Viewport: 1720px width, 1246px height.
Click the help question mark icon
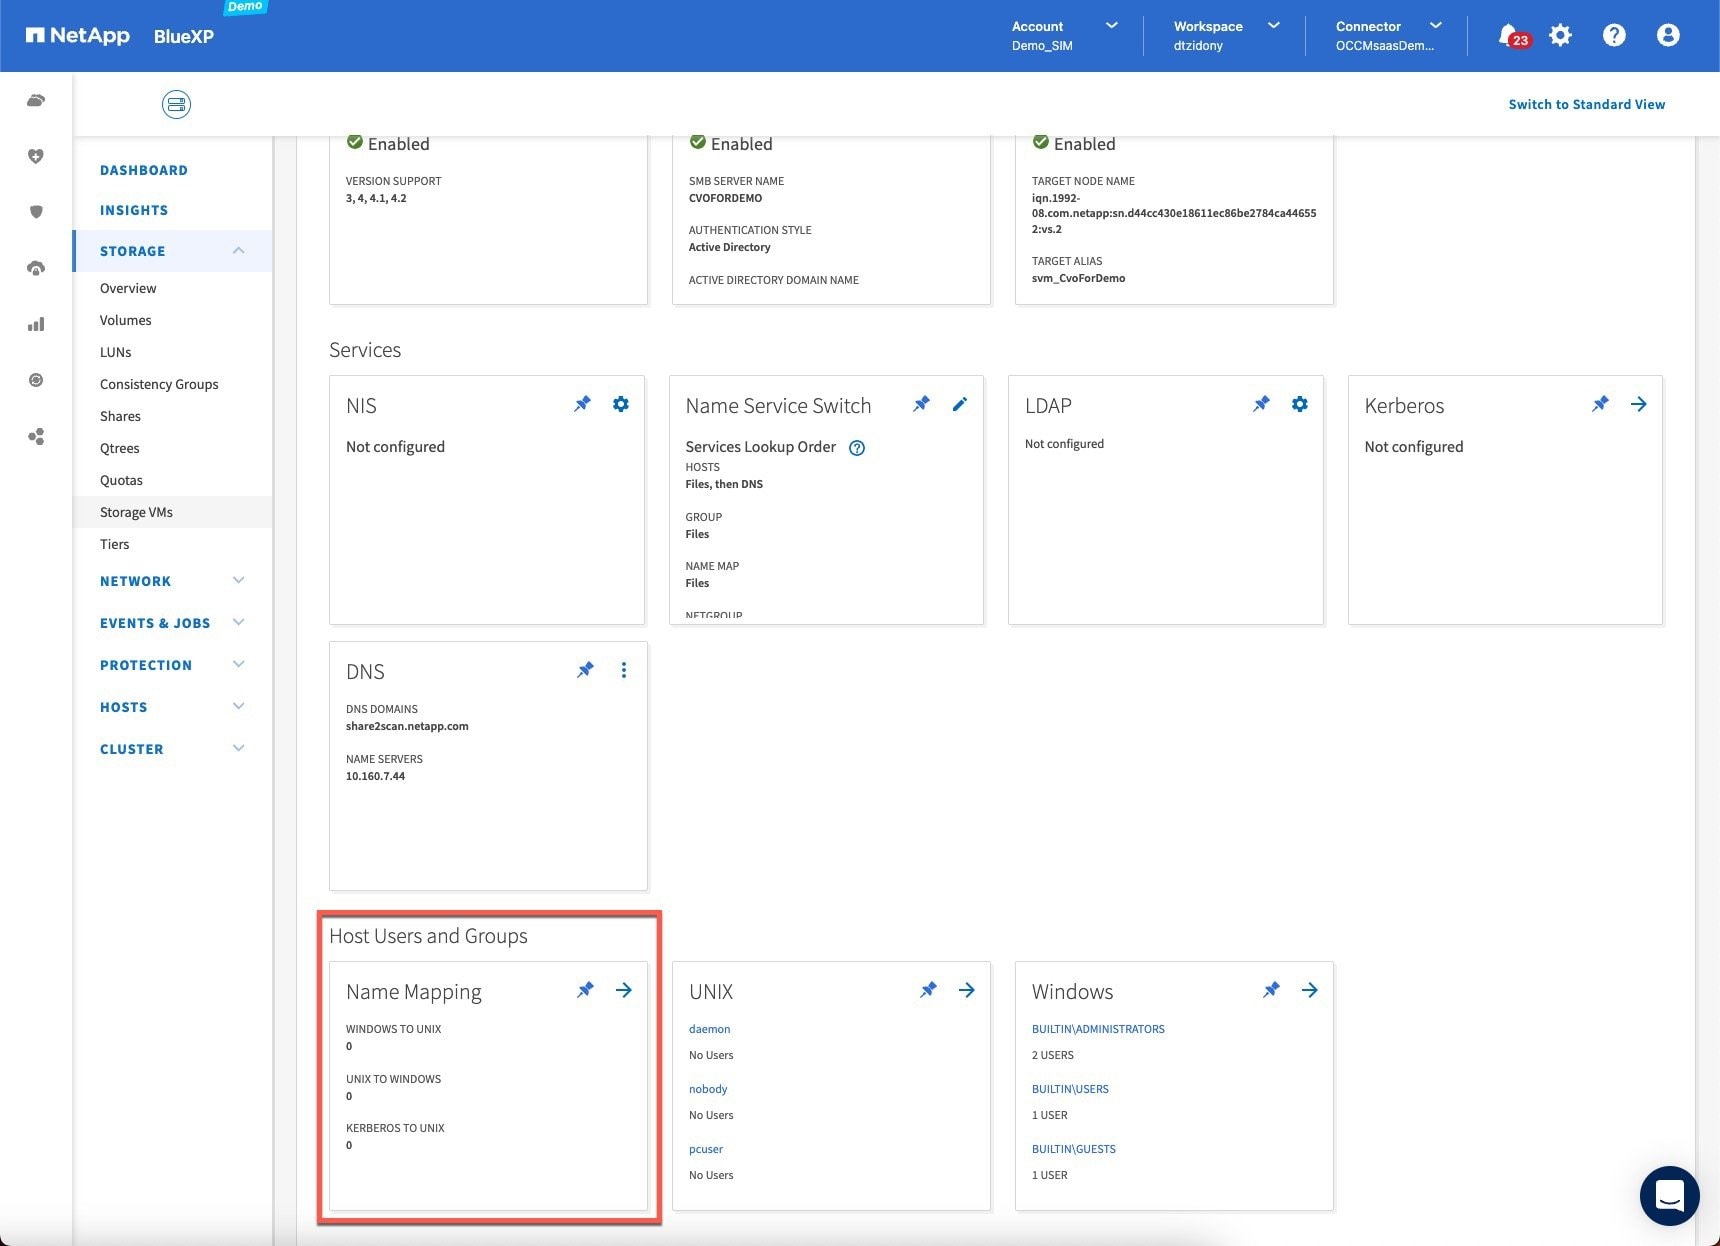(1614, 36)
